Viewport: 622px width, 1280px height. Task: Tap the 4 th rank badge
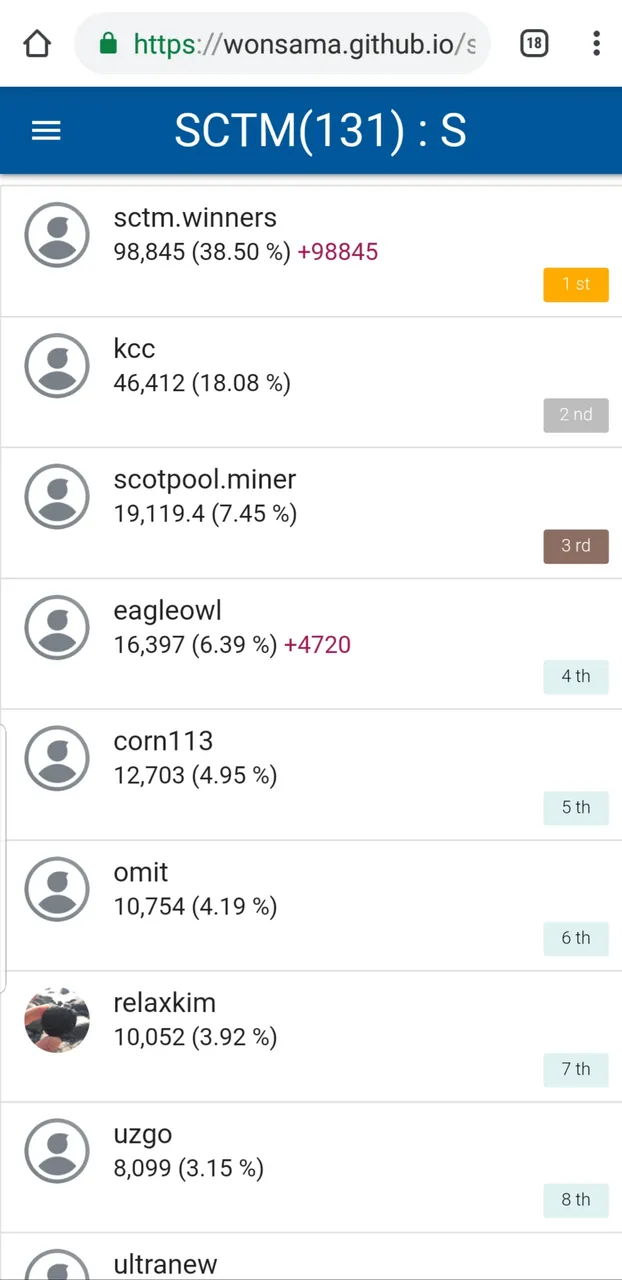coord(575,677)
